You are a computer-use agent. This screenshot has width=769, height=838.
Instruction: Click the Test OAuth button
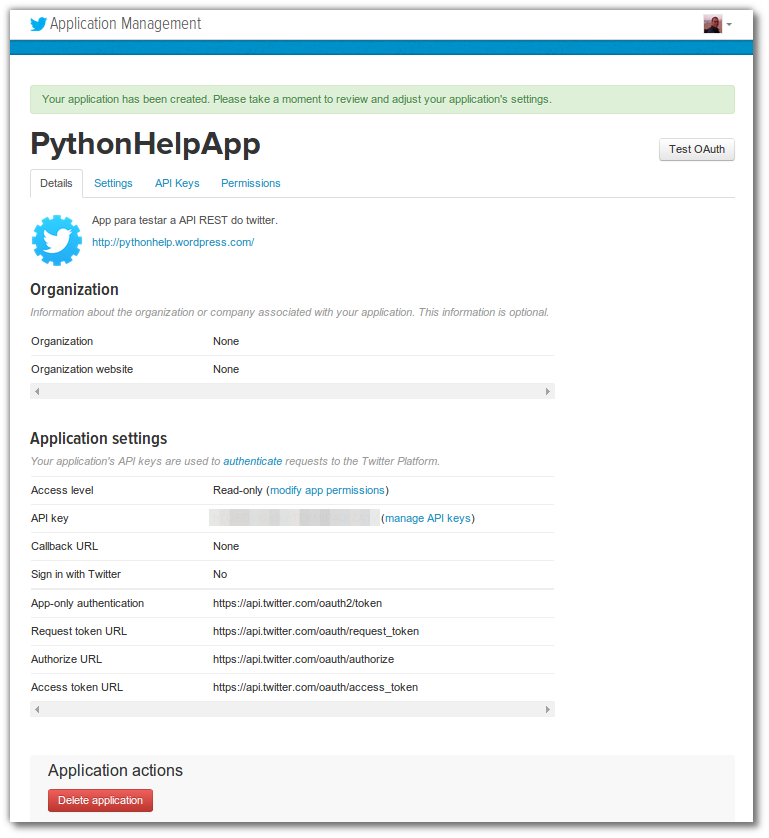click(x=697, y=150)
